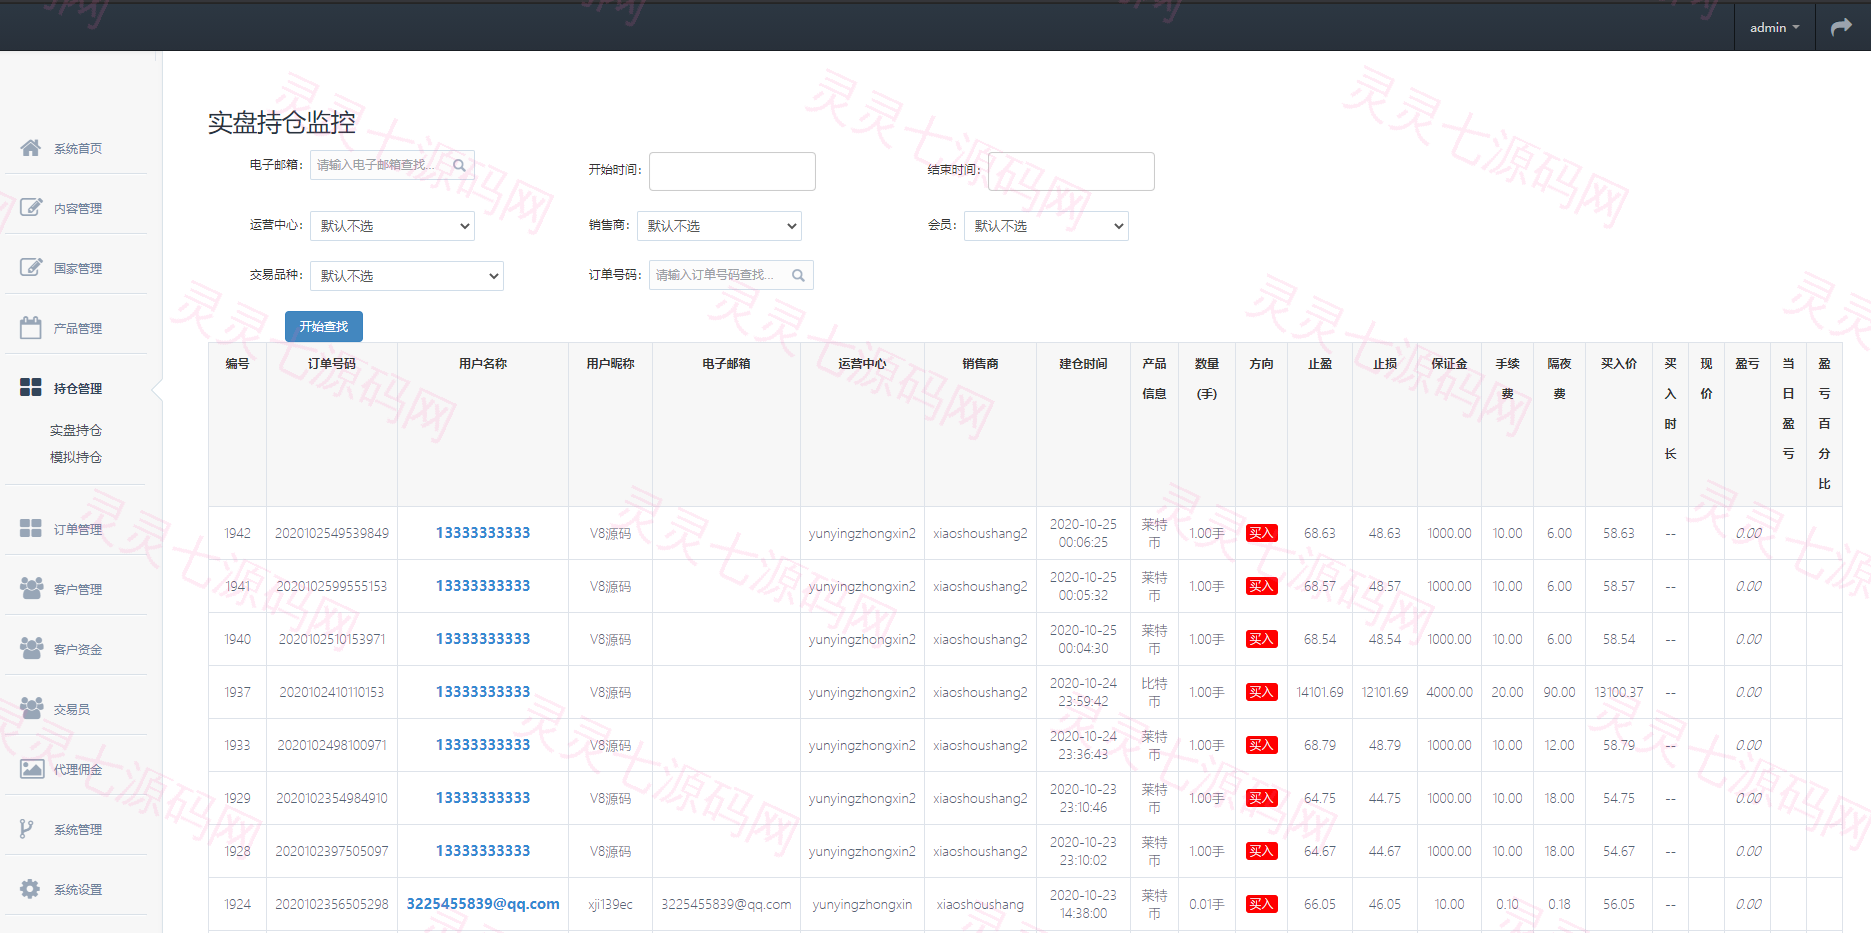The height and width of the screenshot is (933, 1871).
Task: Expand the 交易品种 dropdown
Action: [x=407, y=276]
